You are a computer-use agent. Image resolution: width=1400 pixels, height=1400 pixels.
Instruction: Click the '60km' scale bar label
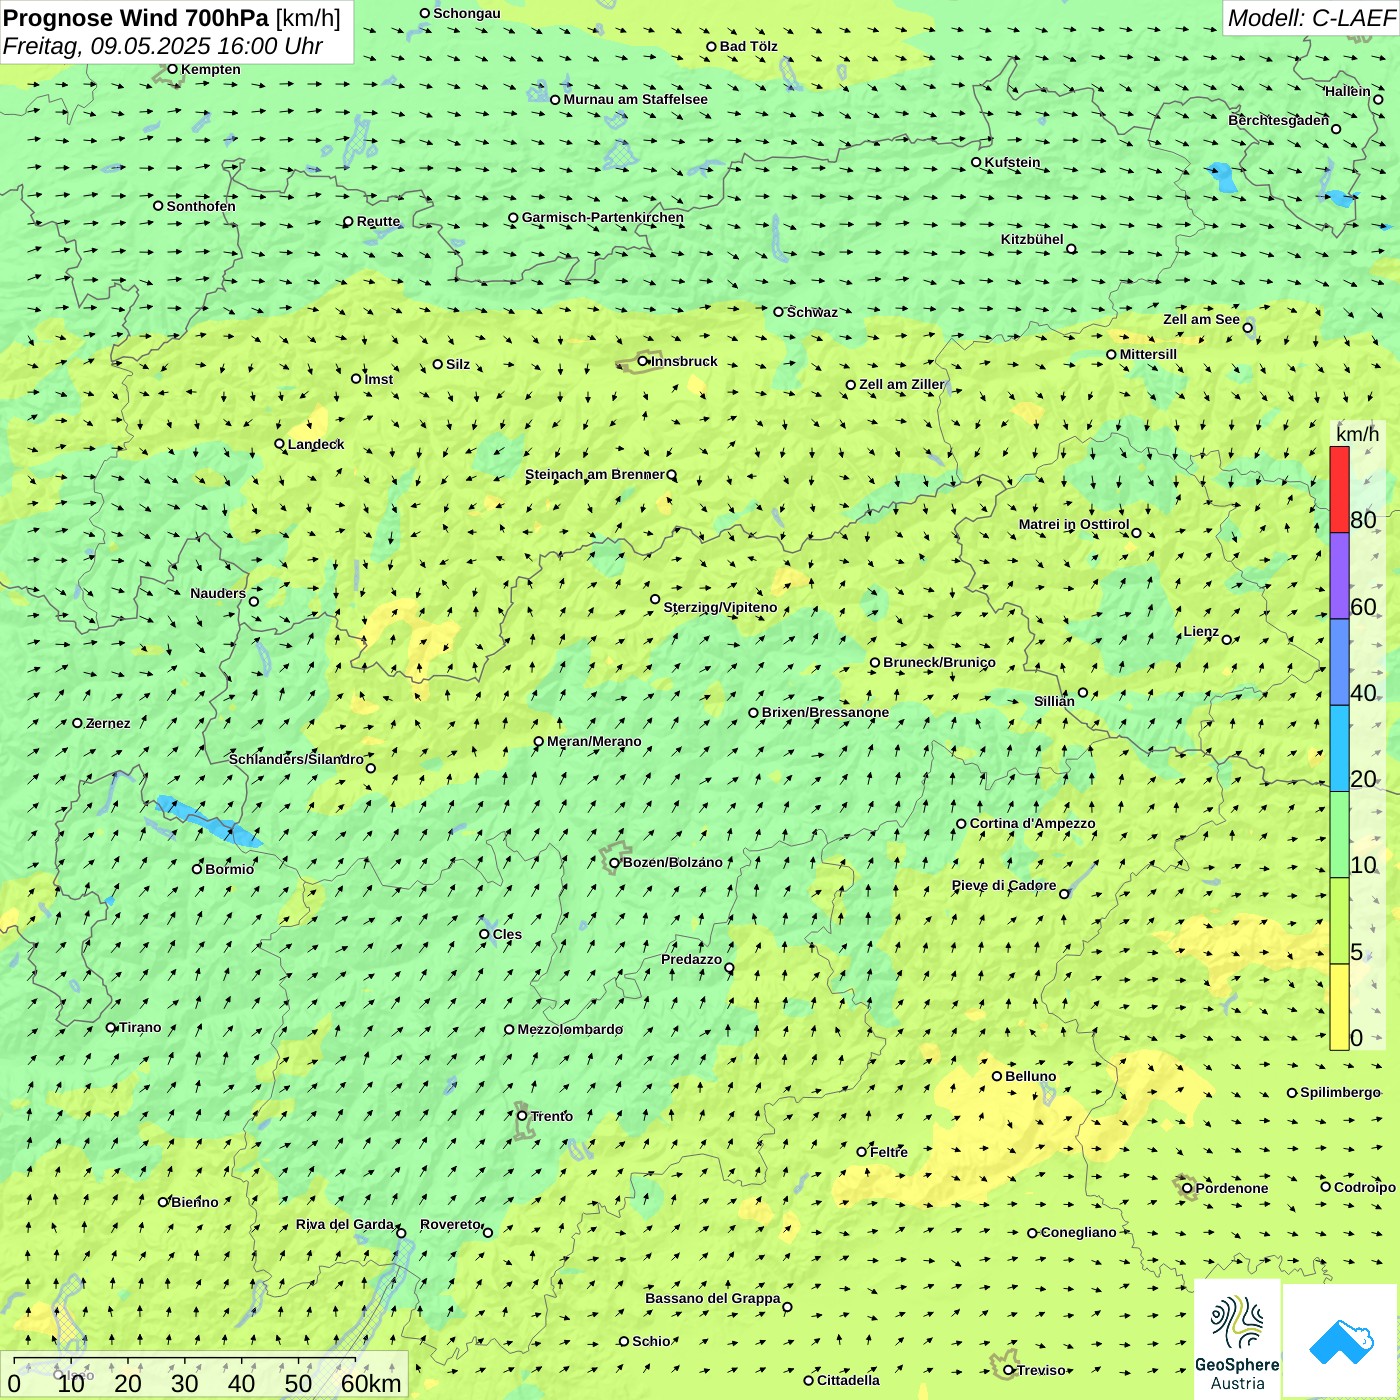tap(371, 1383)
